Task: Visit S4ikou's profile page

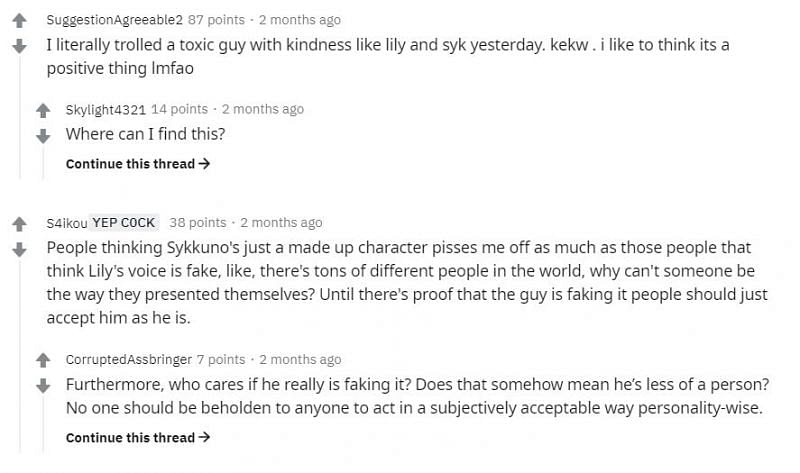Action: (66, 223)
